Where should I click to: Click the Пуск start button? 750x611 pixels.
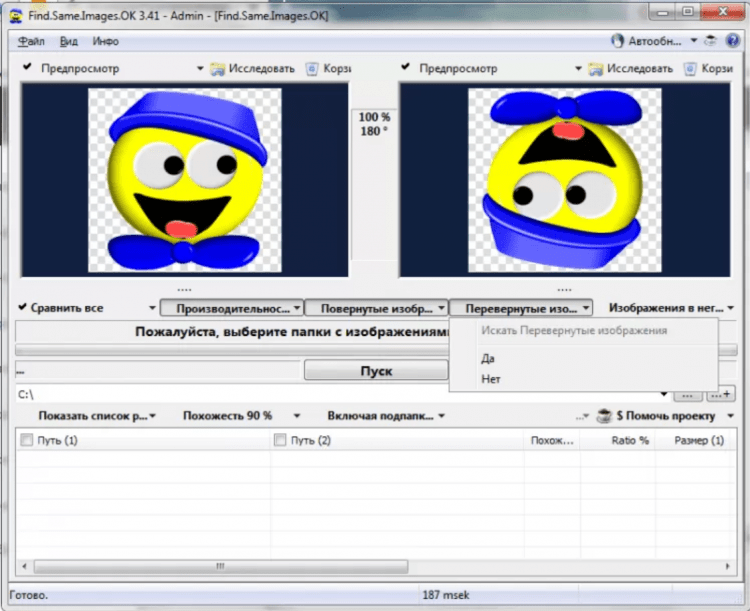(x=376, y=371)
